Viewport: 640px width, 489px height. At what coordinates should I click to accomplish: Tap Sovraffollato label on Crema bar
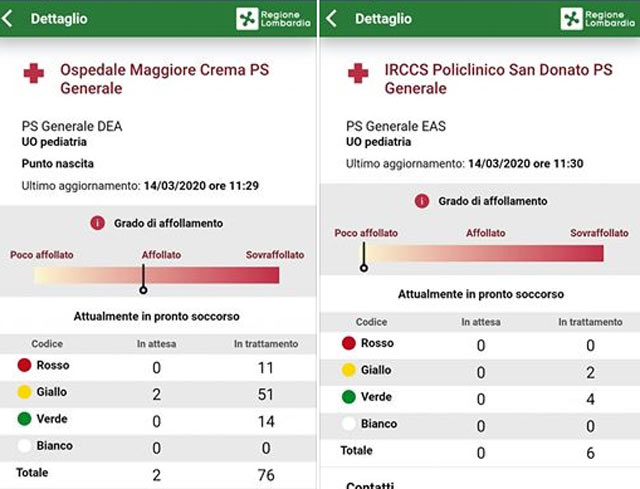point(275,255)
